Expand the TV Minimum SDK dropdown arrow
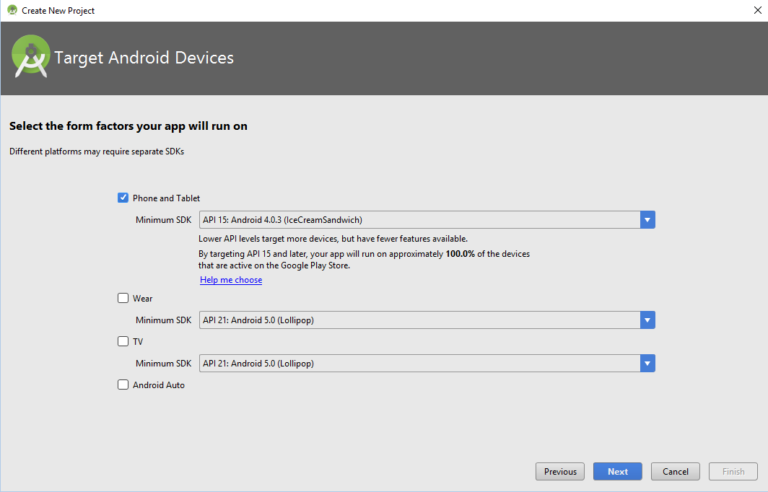The image size is (768, 492). click(x=647, y=363)
